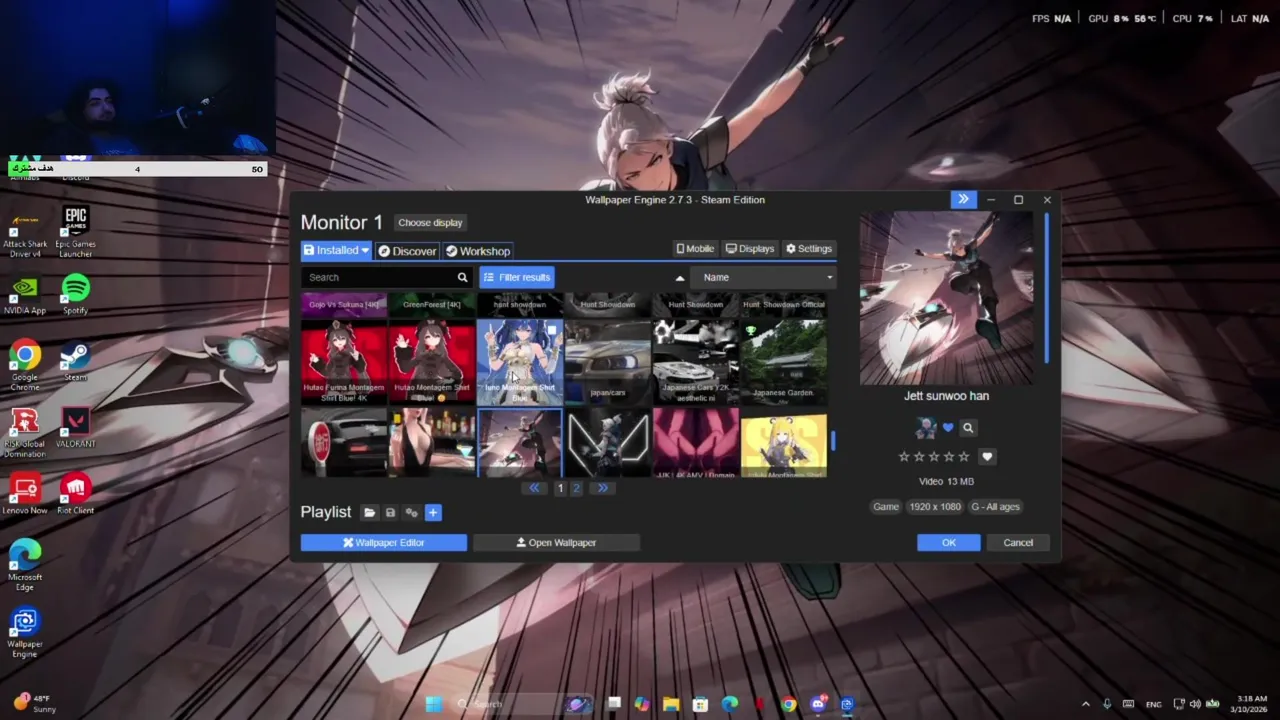1280x720 pixels.
Task: Collapse side panel with double-arrow icon
Action: point(963,199)
